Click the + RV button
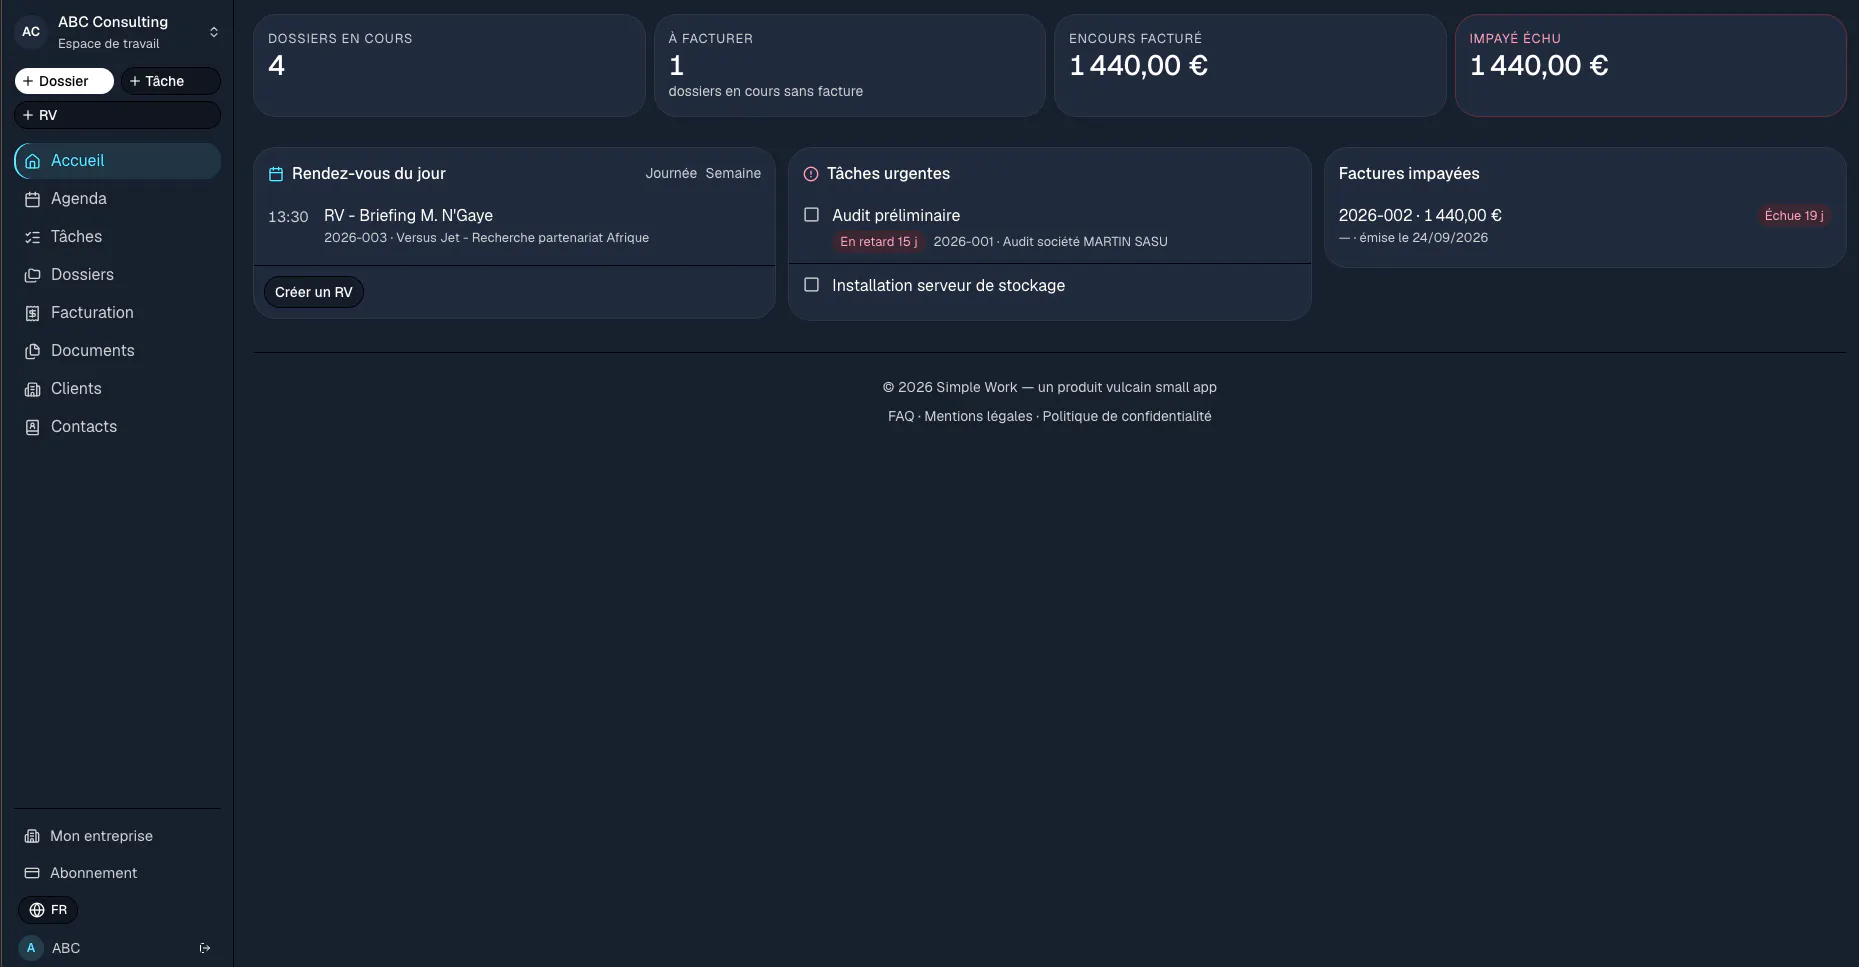This screenshot has height=967, width=1859. coord(118,115)
